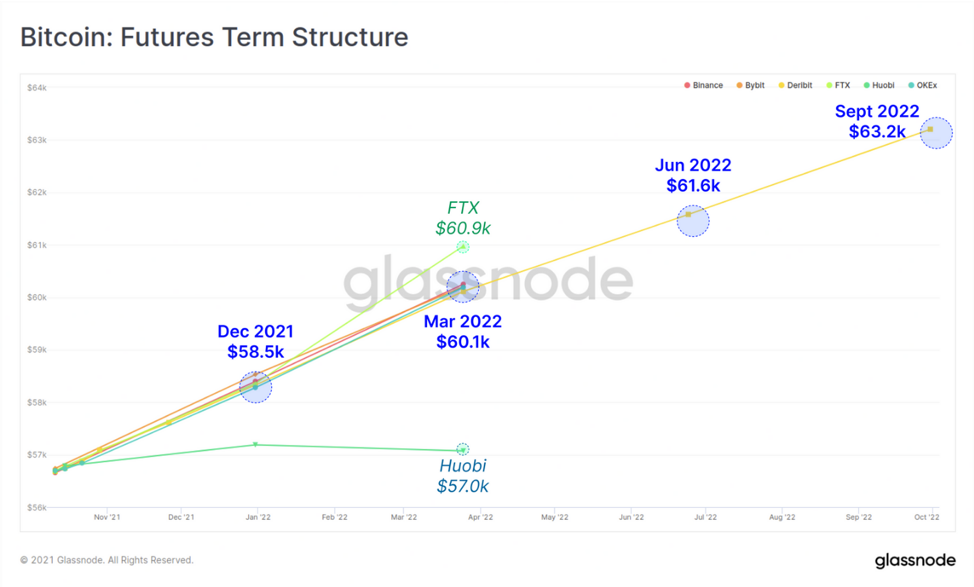Click the glassnode watermark in chart center
974x587 pixels.
click(x=488, y=281)
